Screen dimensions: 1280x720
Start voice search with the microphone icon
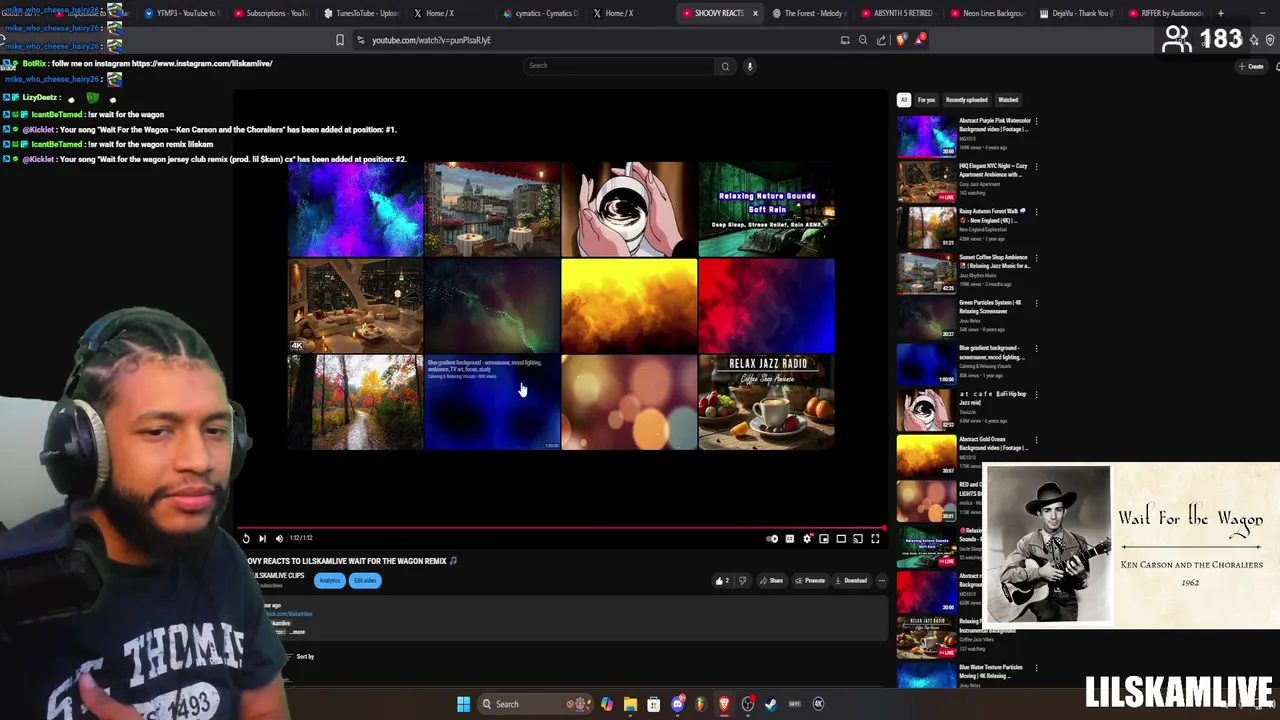[749, 66]
